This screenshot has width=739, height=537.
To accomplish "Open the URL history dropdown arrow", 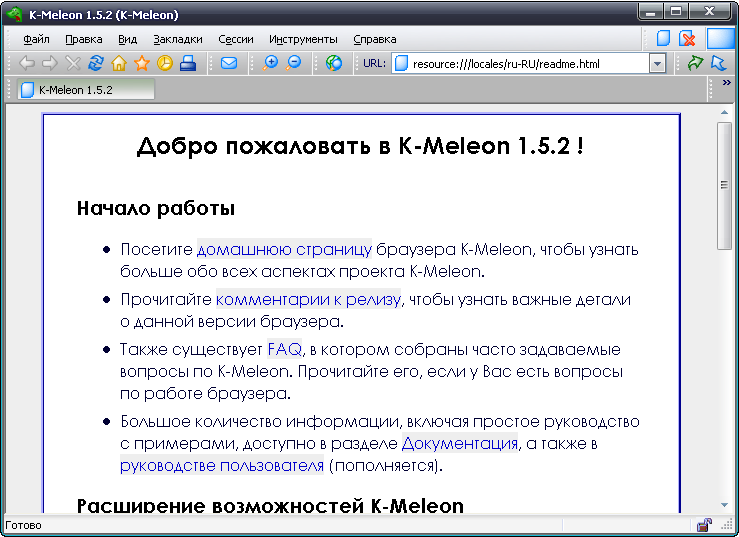I will coord(657,63).
